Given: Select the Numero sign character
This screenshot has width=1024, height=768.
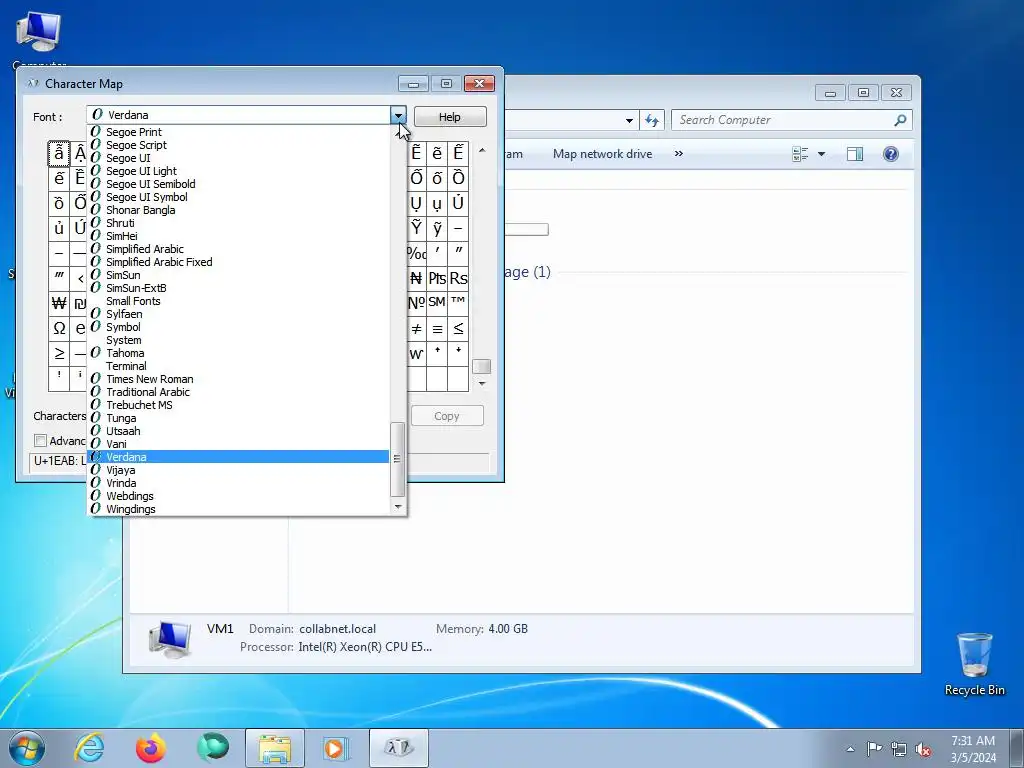Looking at the screenshot, I should pos(417,303).
